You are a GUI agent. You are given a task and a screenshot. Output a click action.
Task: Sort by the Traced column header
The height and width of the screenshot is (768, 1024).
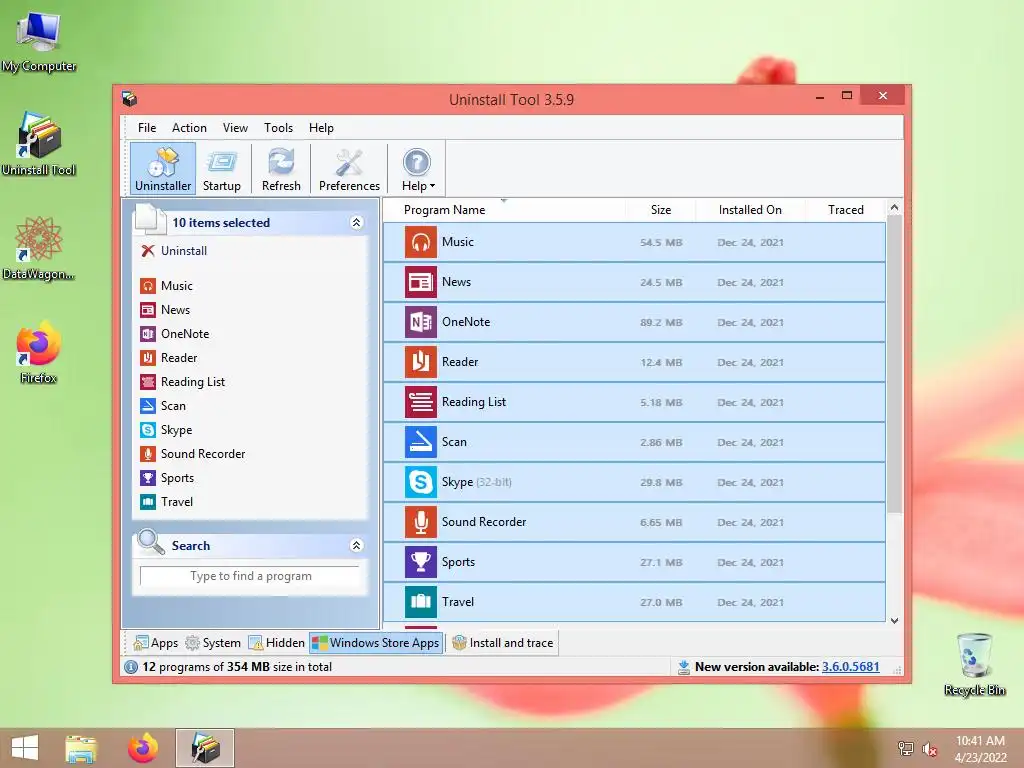(x=845, y=210)
